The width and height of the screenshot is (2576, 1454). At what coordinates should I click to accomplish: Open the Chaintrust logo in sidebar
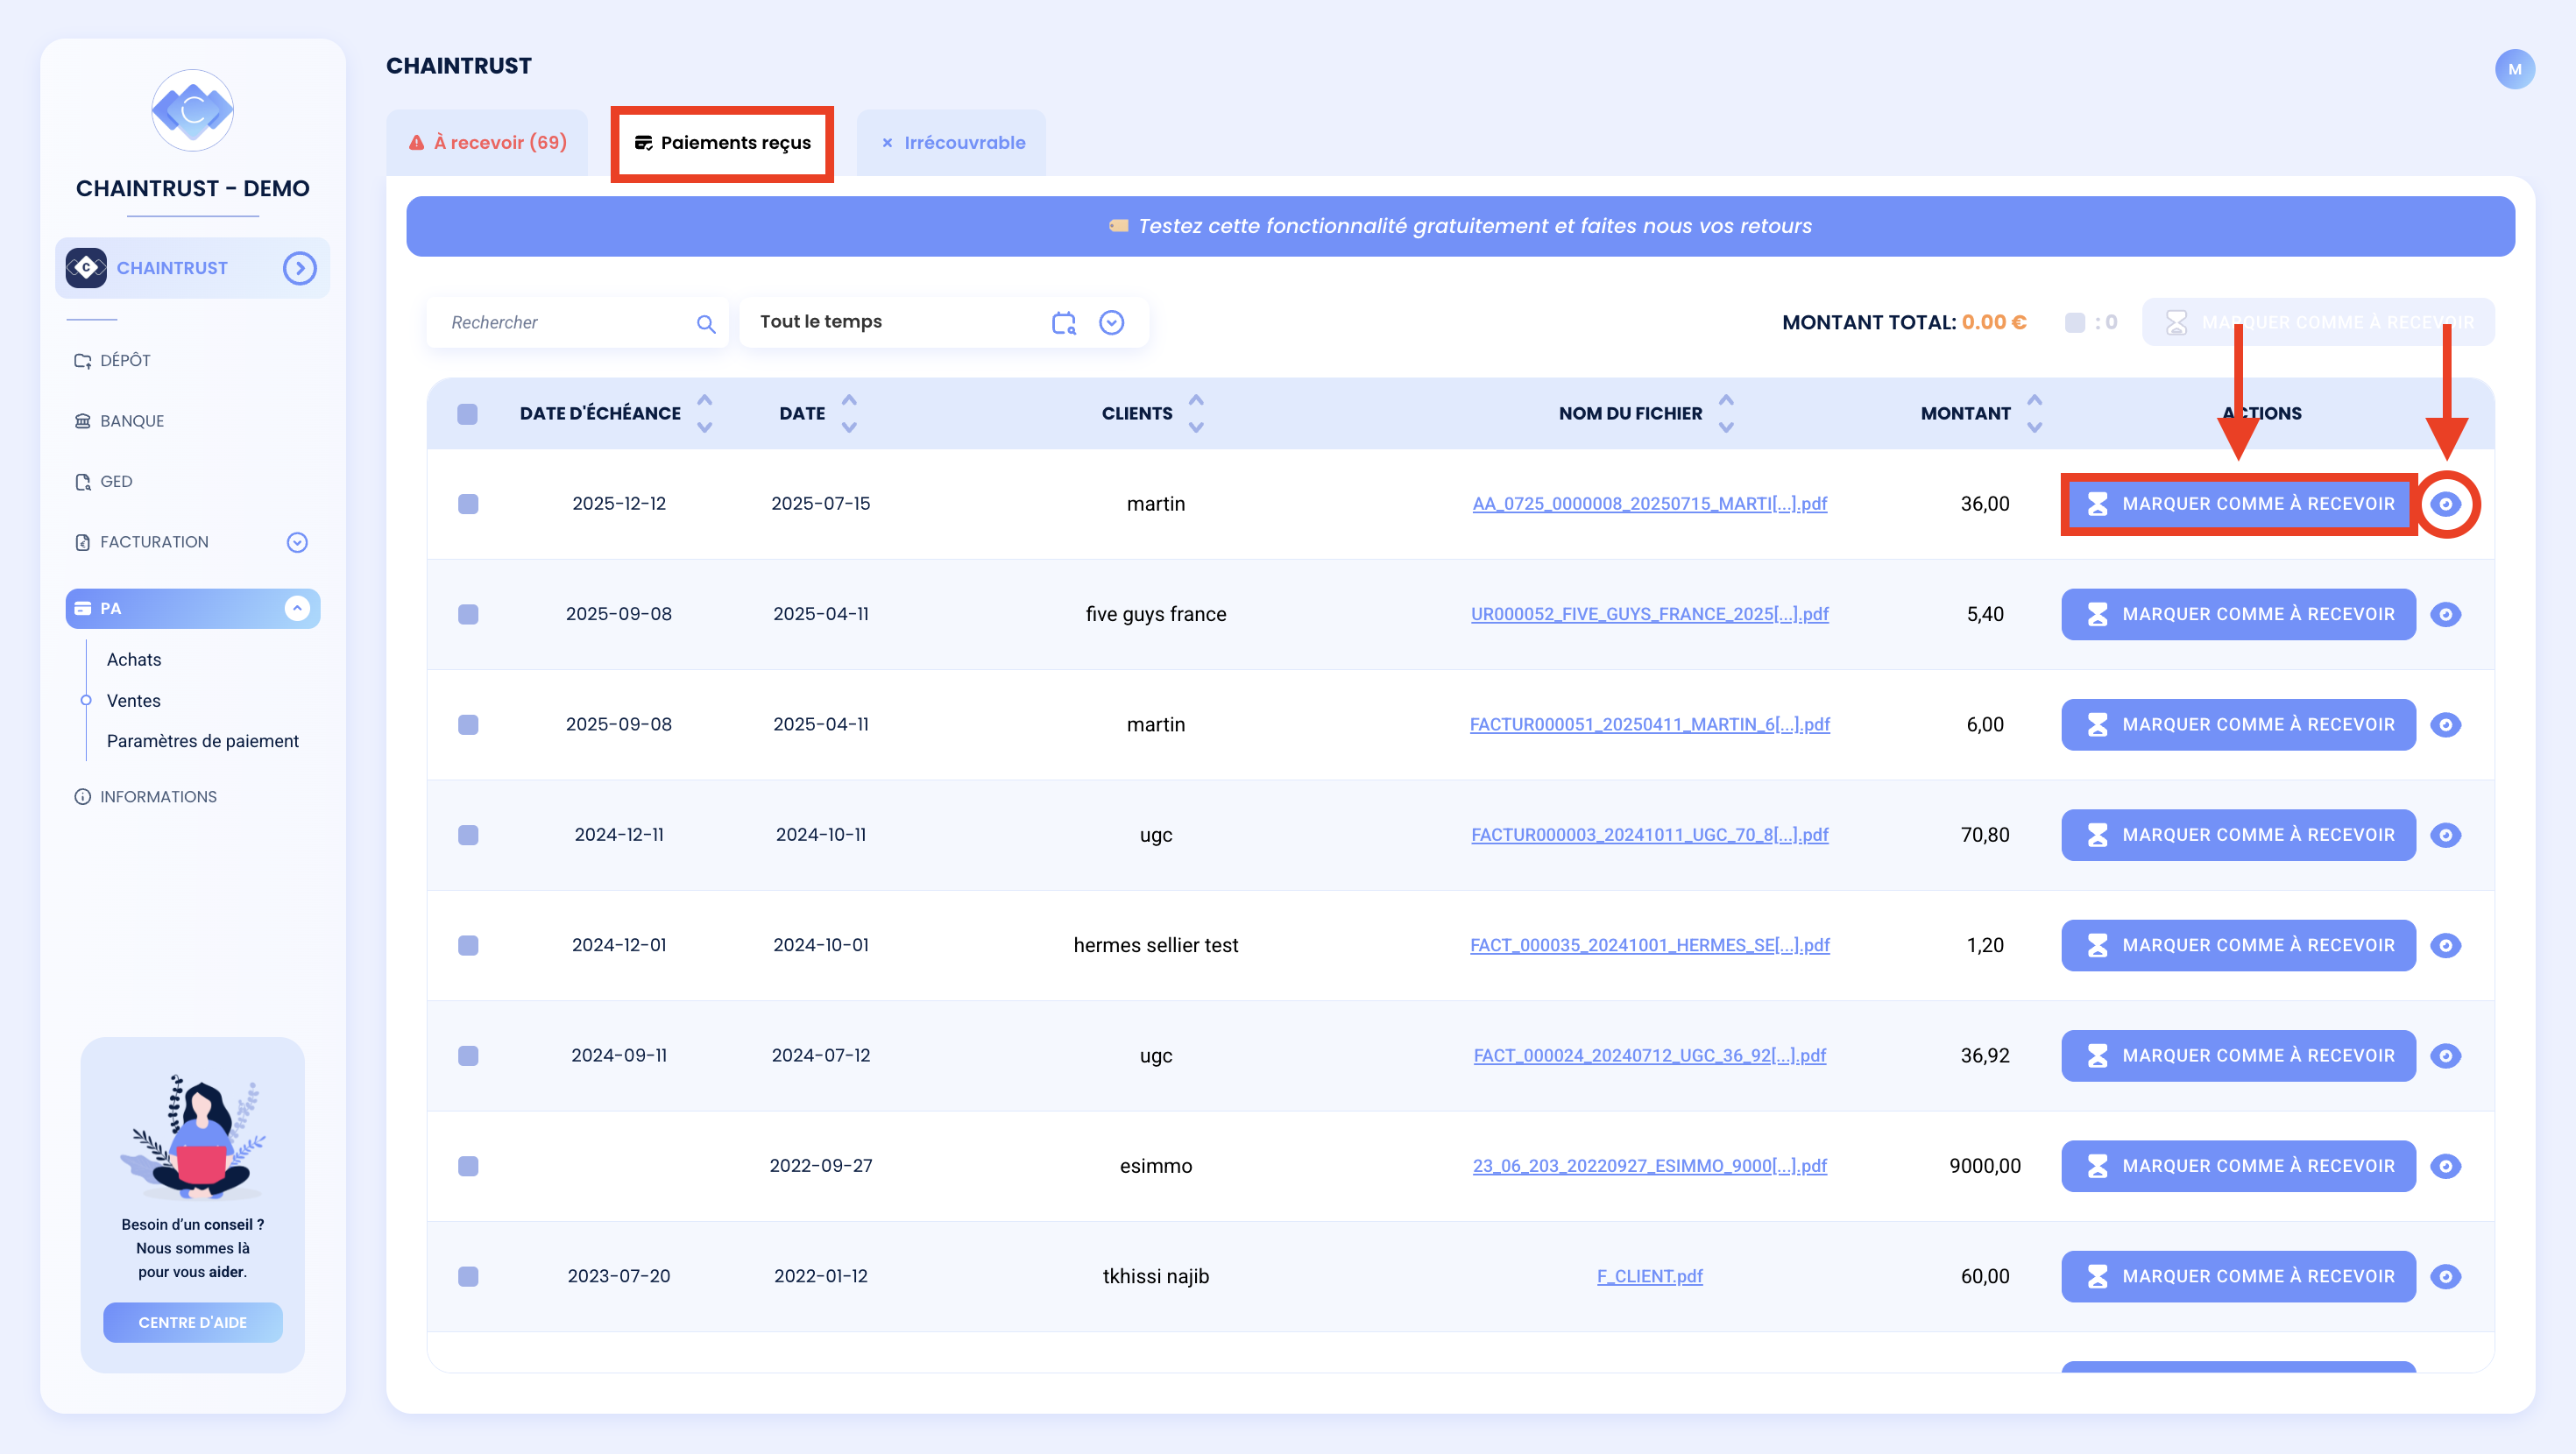point(192,110)
